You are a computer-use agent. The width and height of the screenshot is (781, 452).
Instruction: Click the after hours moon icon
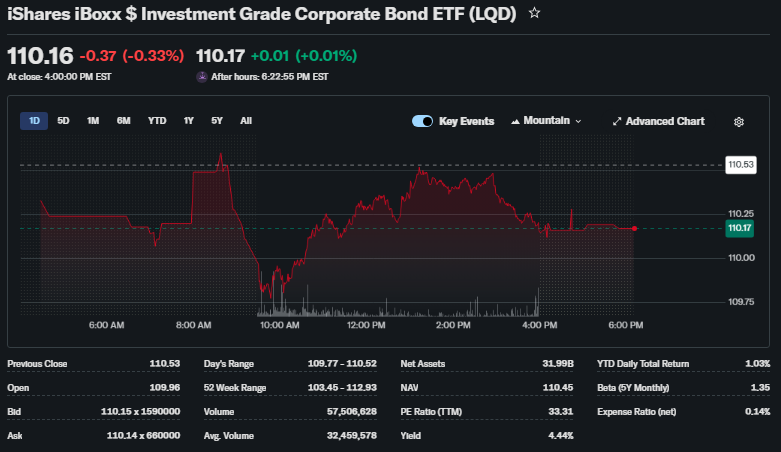(x=202, y=76)
